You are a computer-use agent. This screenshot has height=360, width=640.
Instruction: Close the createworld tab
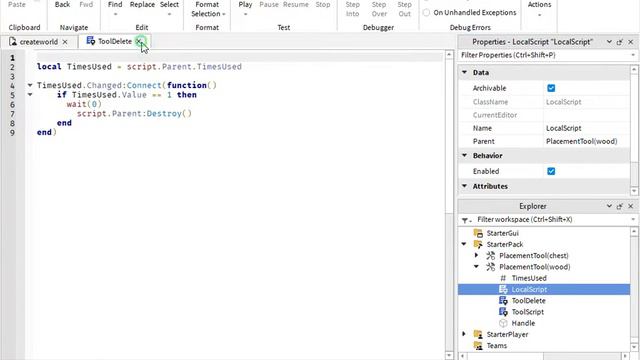65,42
